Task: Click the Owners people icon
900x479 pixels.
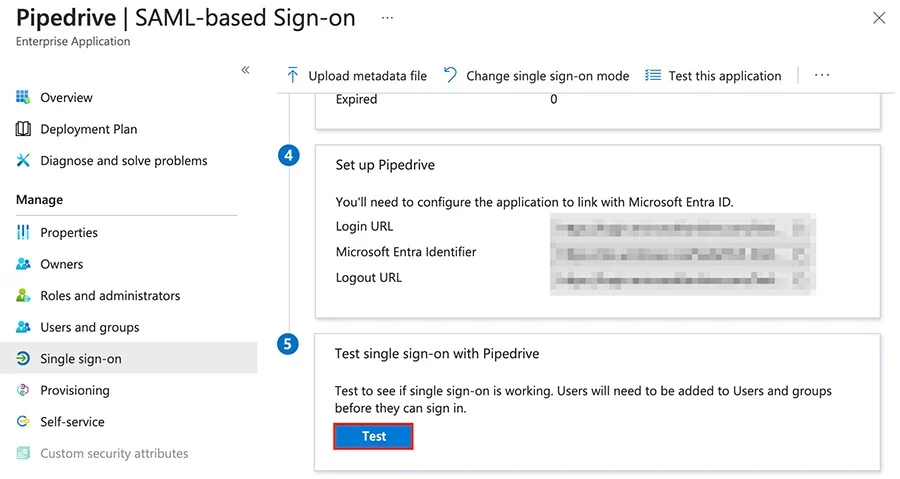Action: (23, 264)
